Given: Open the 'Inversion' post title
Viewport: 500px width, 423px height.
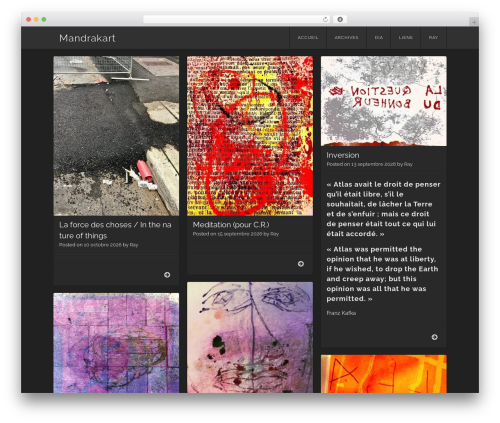Looking at the screenshot, I should (x=343, y=155).
